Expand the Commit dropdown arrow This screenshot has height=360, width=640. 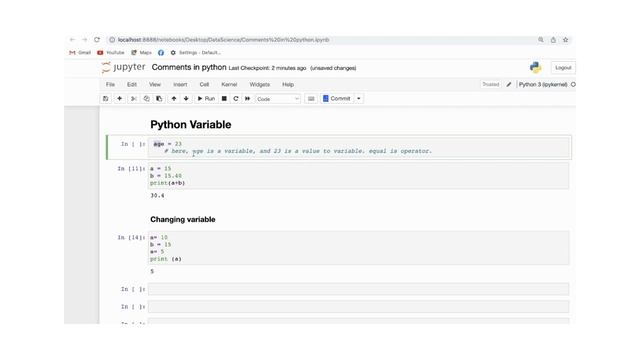coord(359,98)
